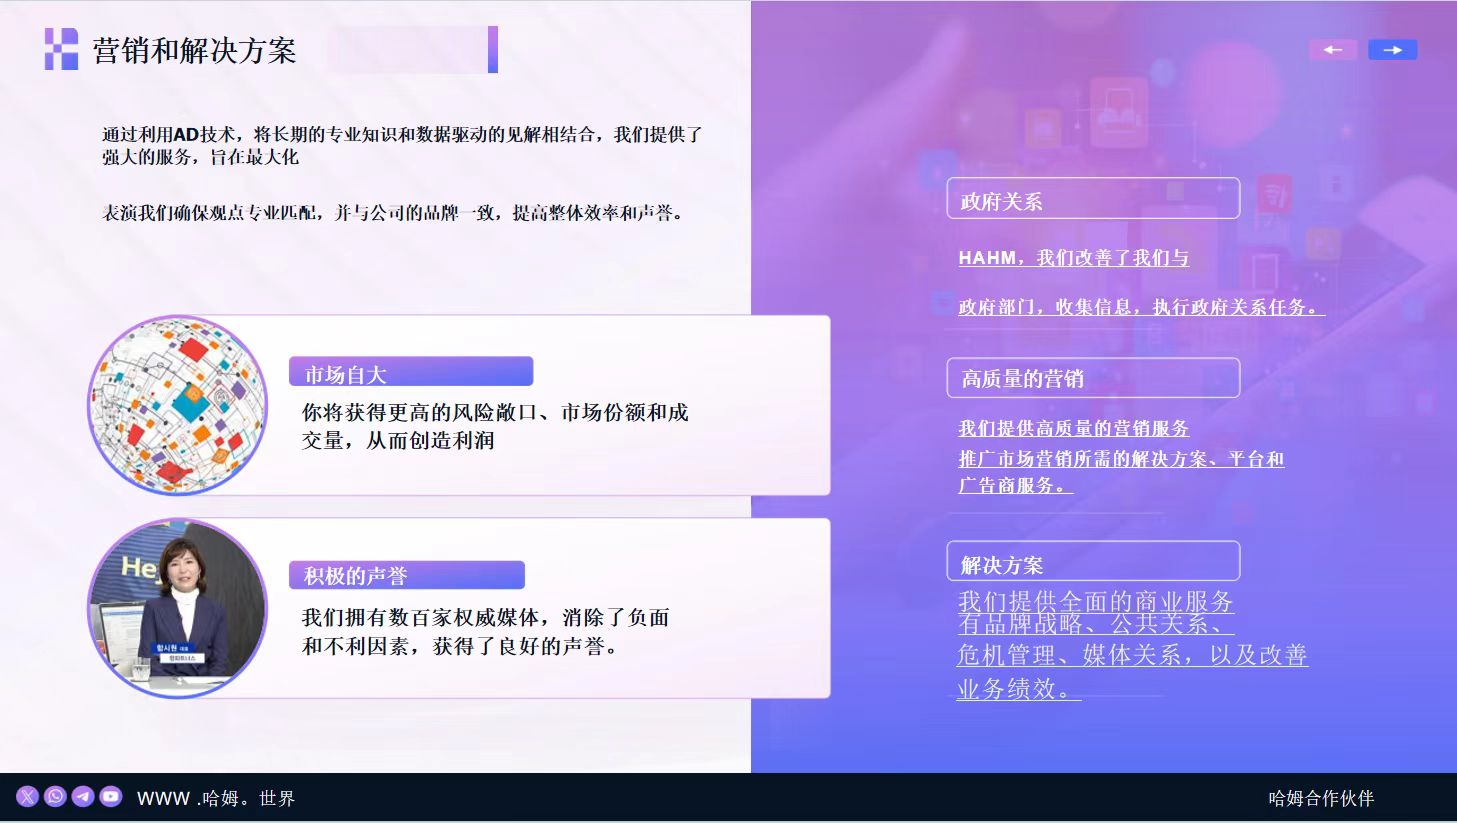The height and width of the screenshot is (823, 1457).
Task: Open link 危机管理、媒体关系，以及改善
Action: 1132,655
